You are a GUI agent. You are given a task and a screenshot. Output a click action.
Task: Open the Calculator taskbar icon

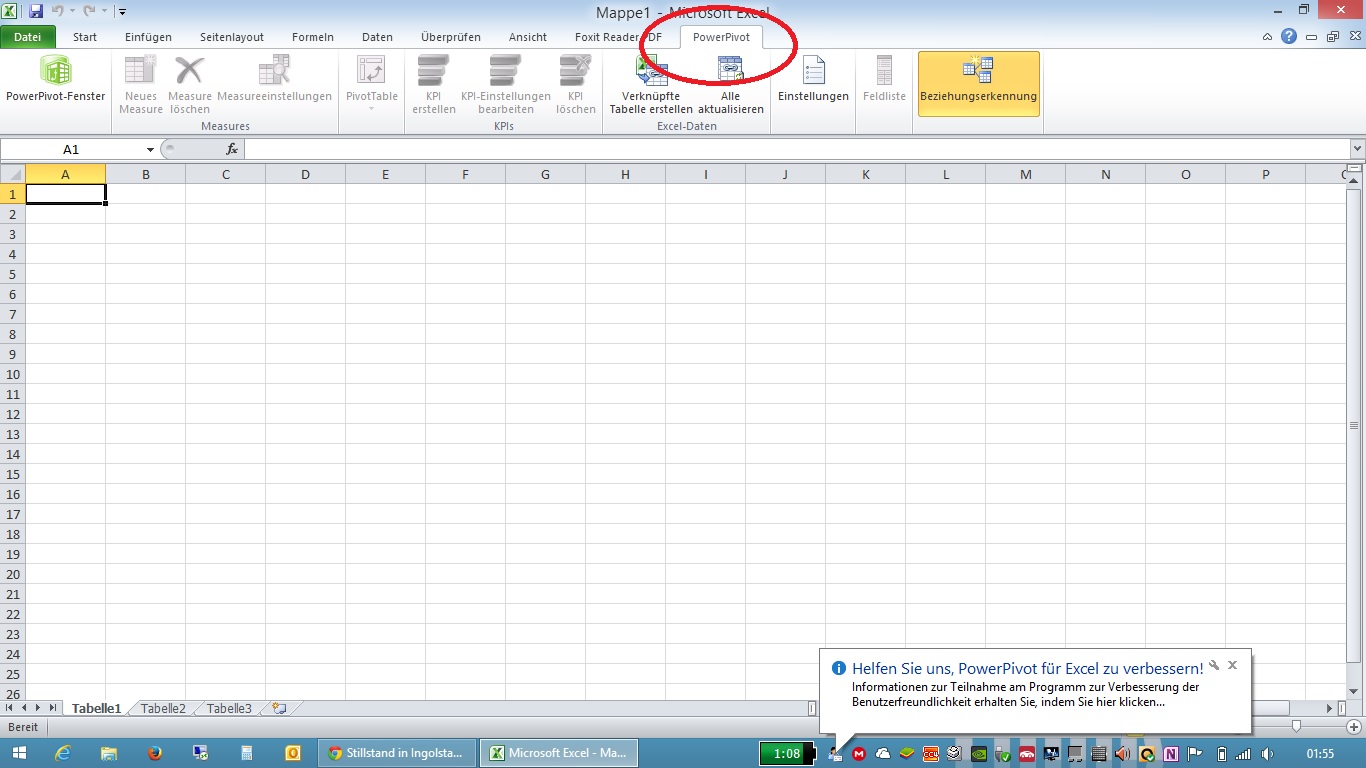pos(246,753)
